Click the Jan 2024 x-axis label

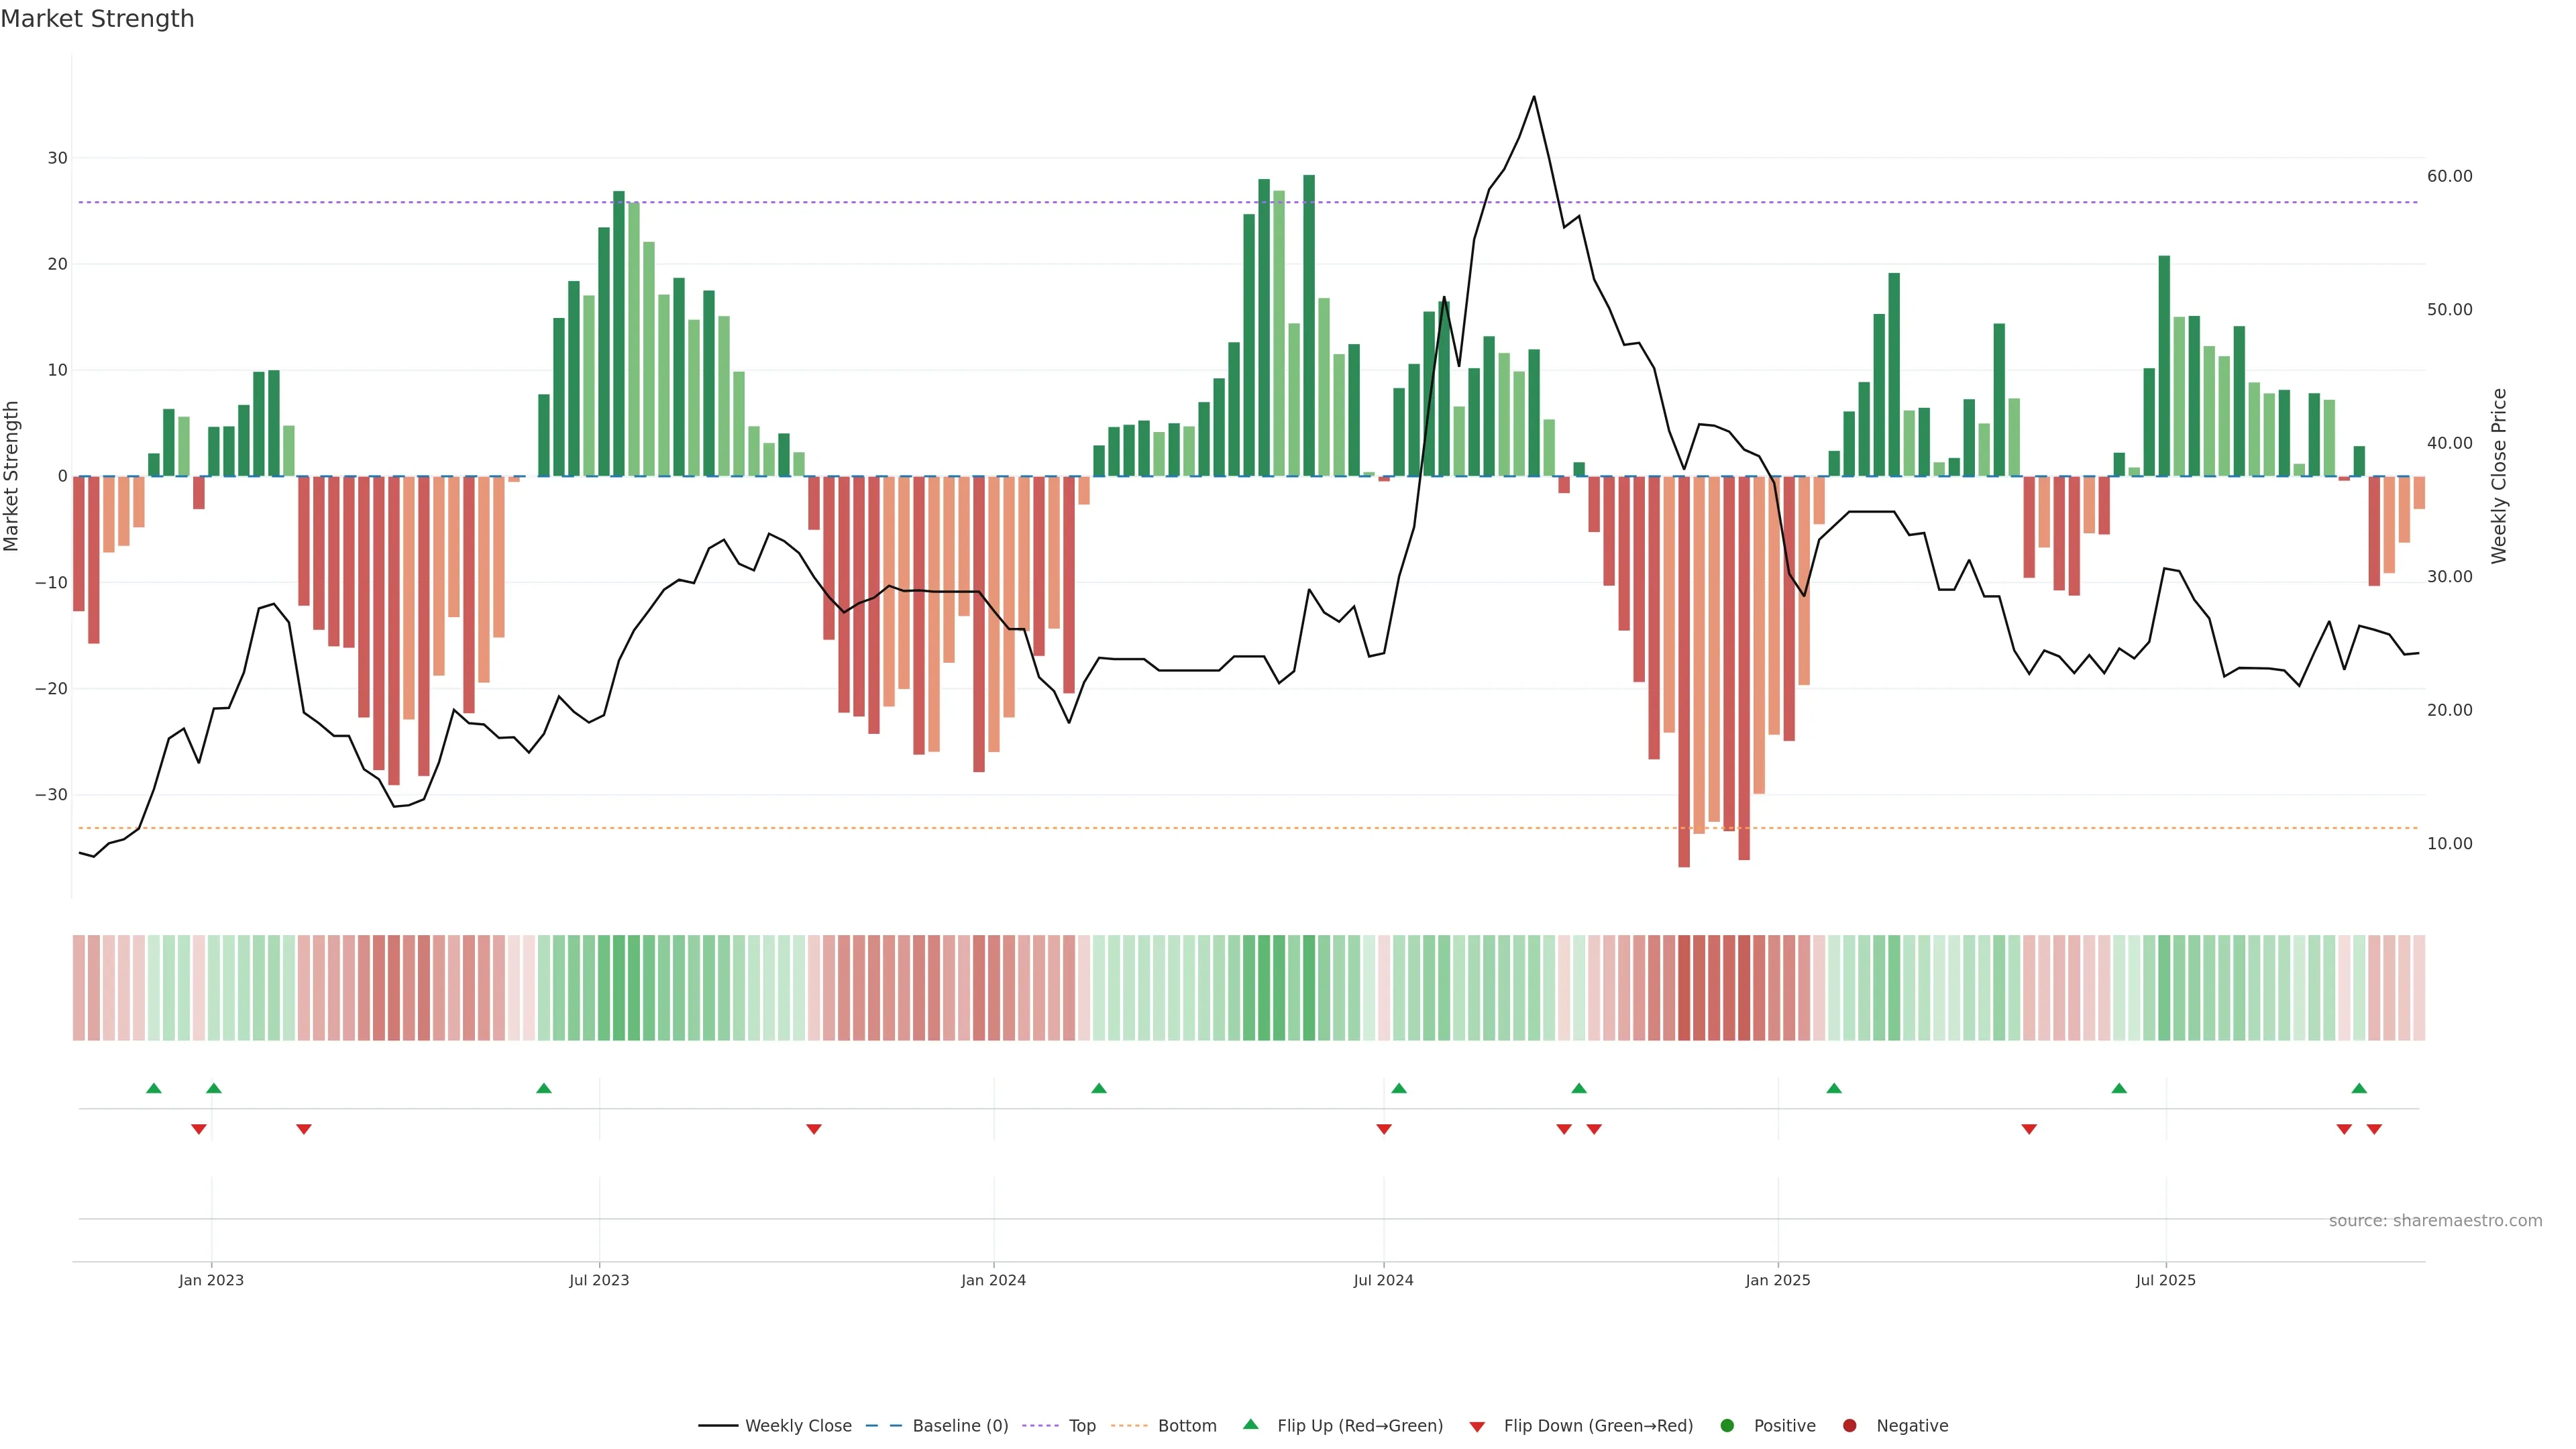point(993,1280)
